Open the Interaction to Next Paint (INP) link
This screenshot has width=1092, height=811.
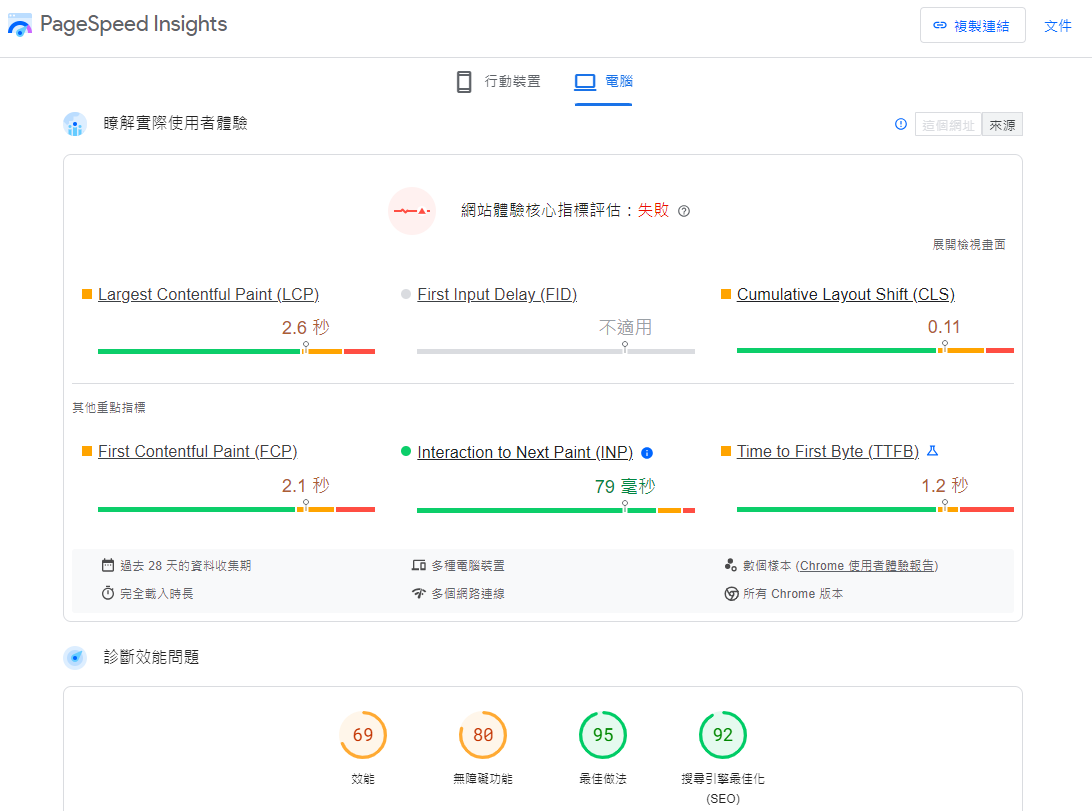pyautogui.click(x=525, y=452)
